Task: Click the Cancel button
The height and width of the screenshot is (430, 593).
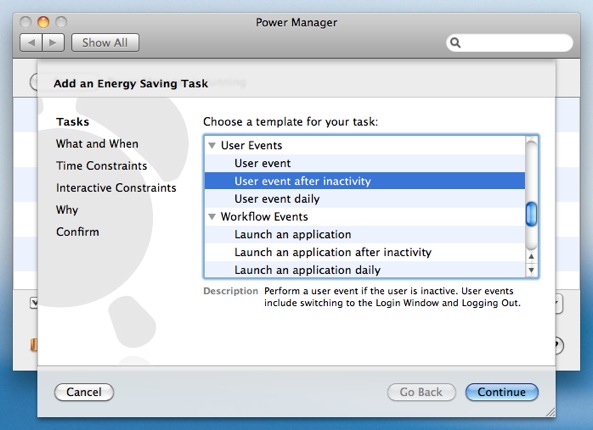Action: pyautogui.click(x=84, y=392)
